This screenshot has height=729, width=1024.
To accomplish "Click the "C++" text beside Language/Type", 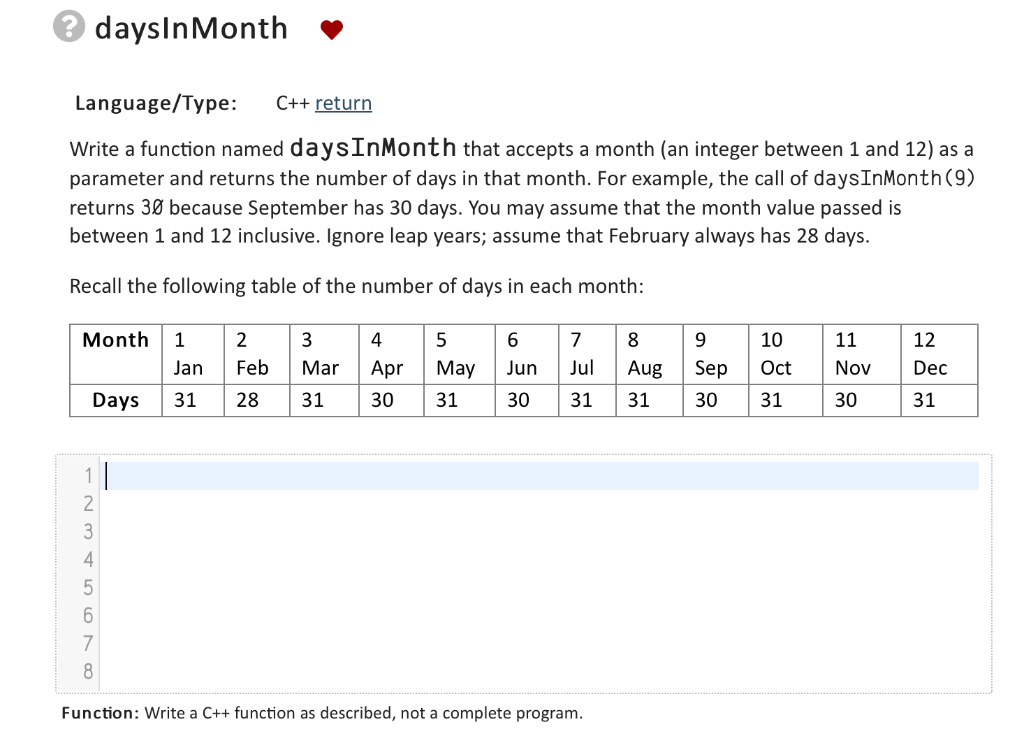I will [x=291, y=103].
